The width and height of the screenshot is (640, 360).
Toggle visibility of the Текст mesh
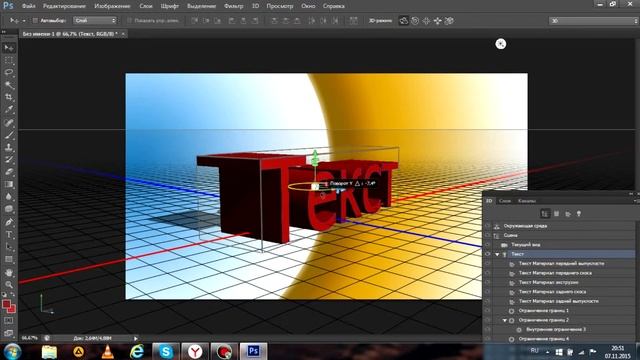click(x=488, y=254)
